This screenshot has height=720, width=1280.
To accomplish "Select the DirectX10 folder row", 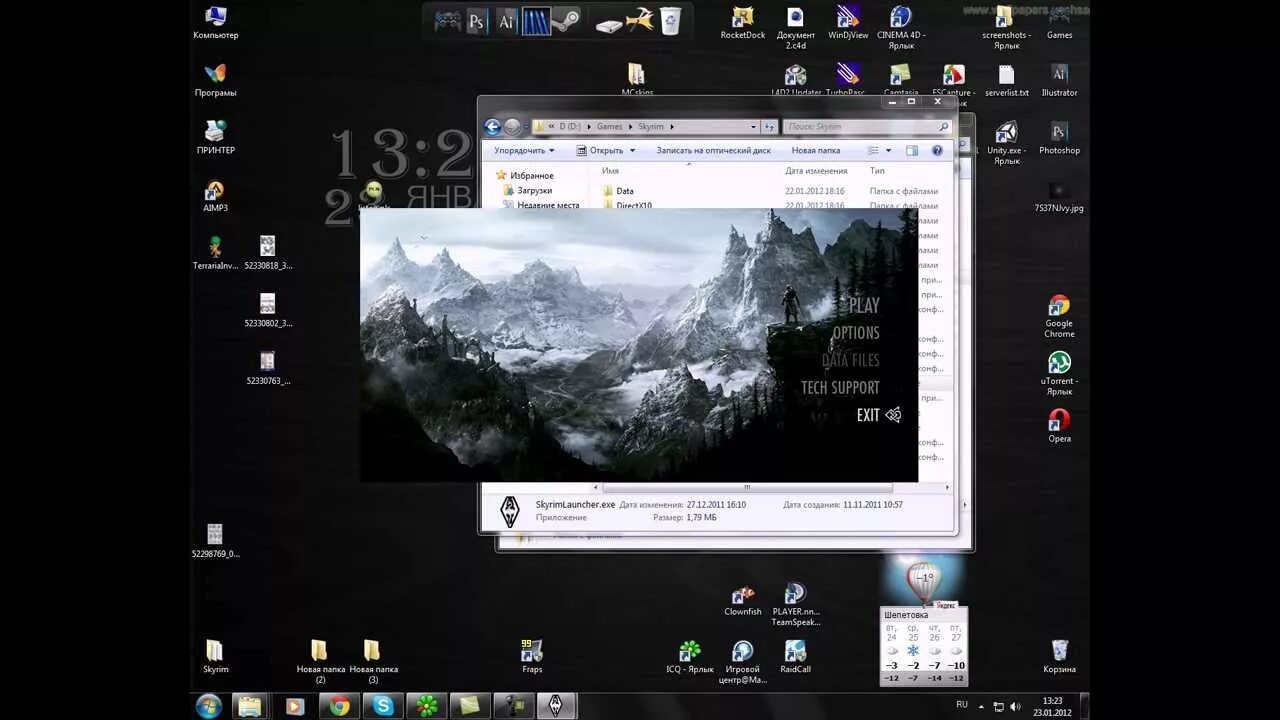I will 770,205.
